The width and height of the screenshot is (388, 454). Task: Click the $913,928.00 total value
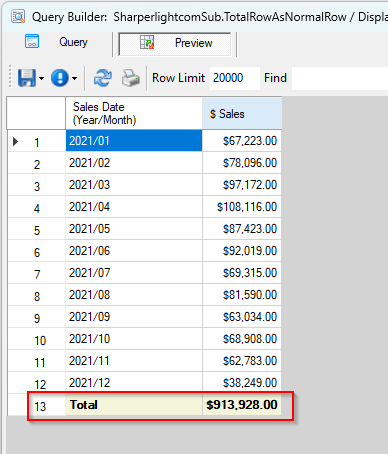(x=242, y=405)
